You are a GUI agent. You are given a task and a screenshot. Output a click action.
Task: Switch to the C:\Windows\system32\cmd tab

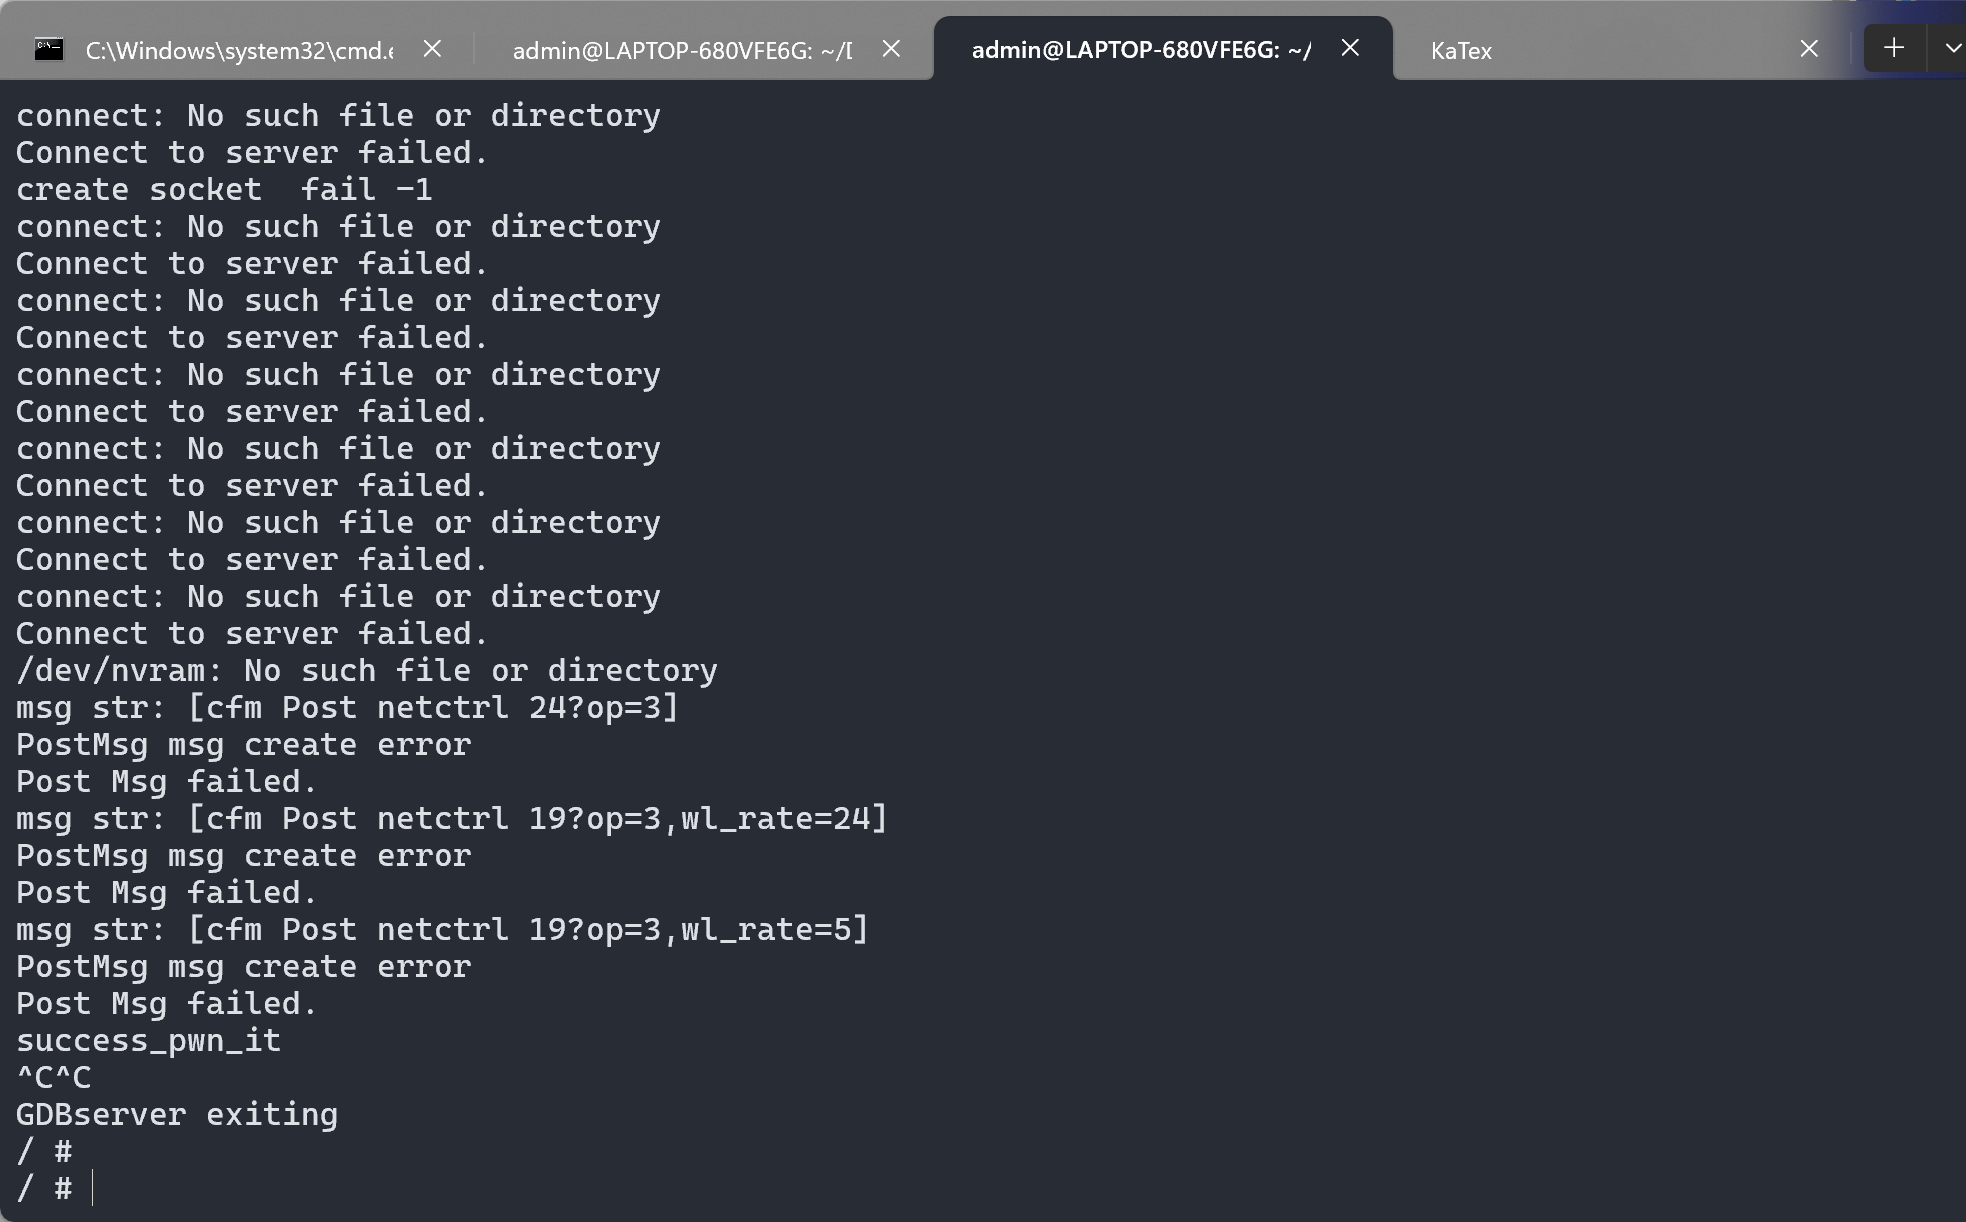(x=239, y=50)
